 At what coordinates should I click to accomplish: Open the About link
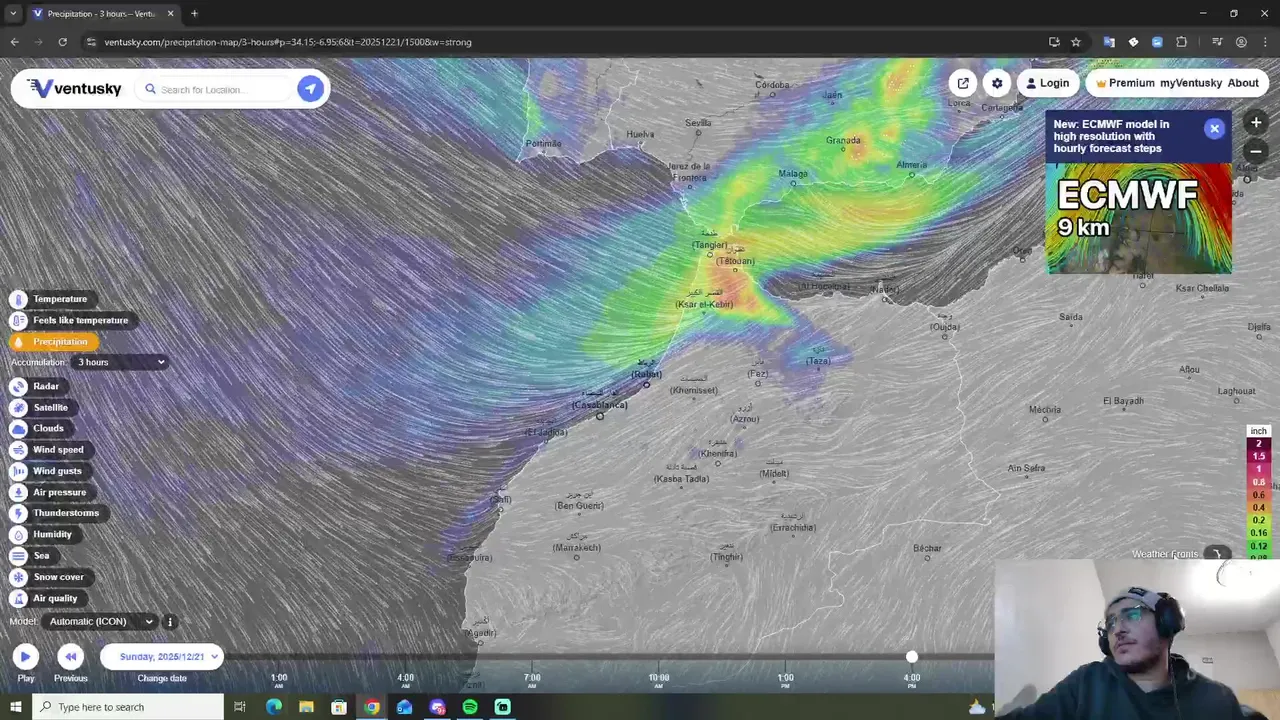click(1243, 83)
